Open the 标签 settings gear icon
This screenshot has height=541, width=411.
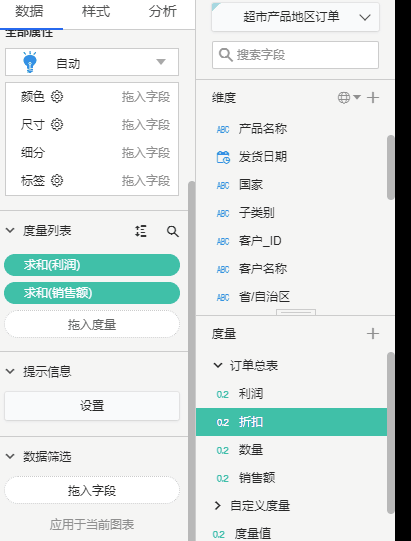pyautogui.click(x=57, y=180)
